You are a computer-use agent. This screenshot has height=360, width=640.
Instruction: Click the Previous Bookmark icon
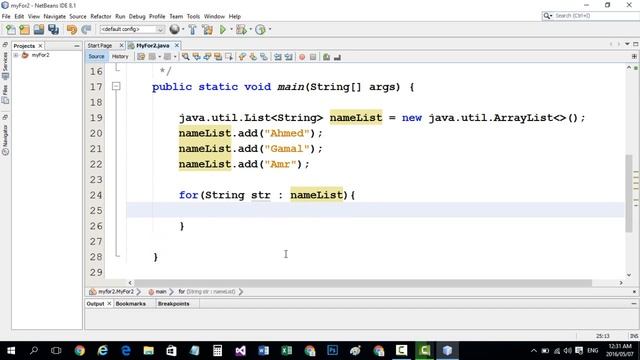pyautogui.click(x=242, y=57)
